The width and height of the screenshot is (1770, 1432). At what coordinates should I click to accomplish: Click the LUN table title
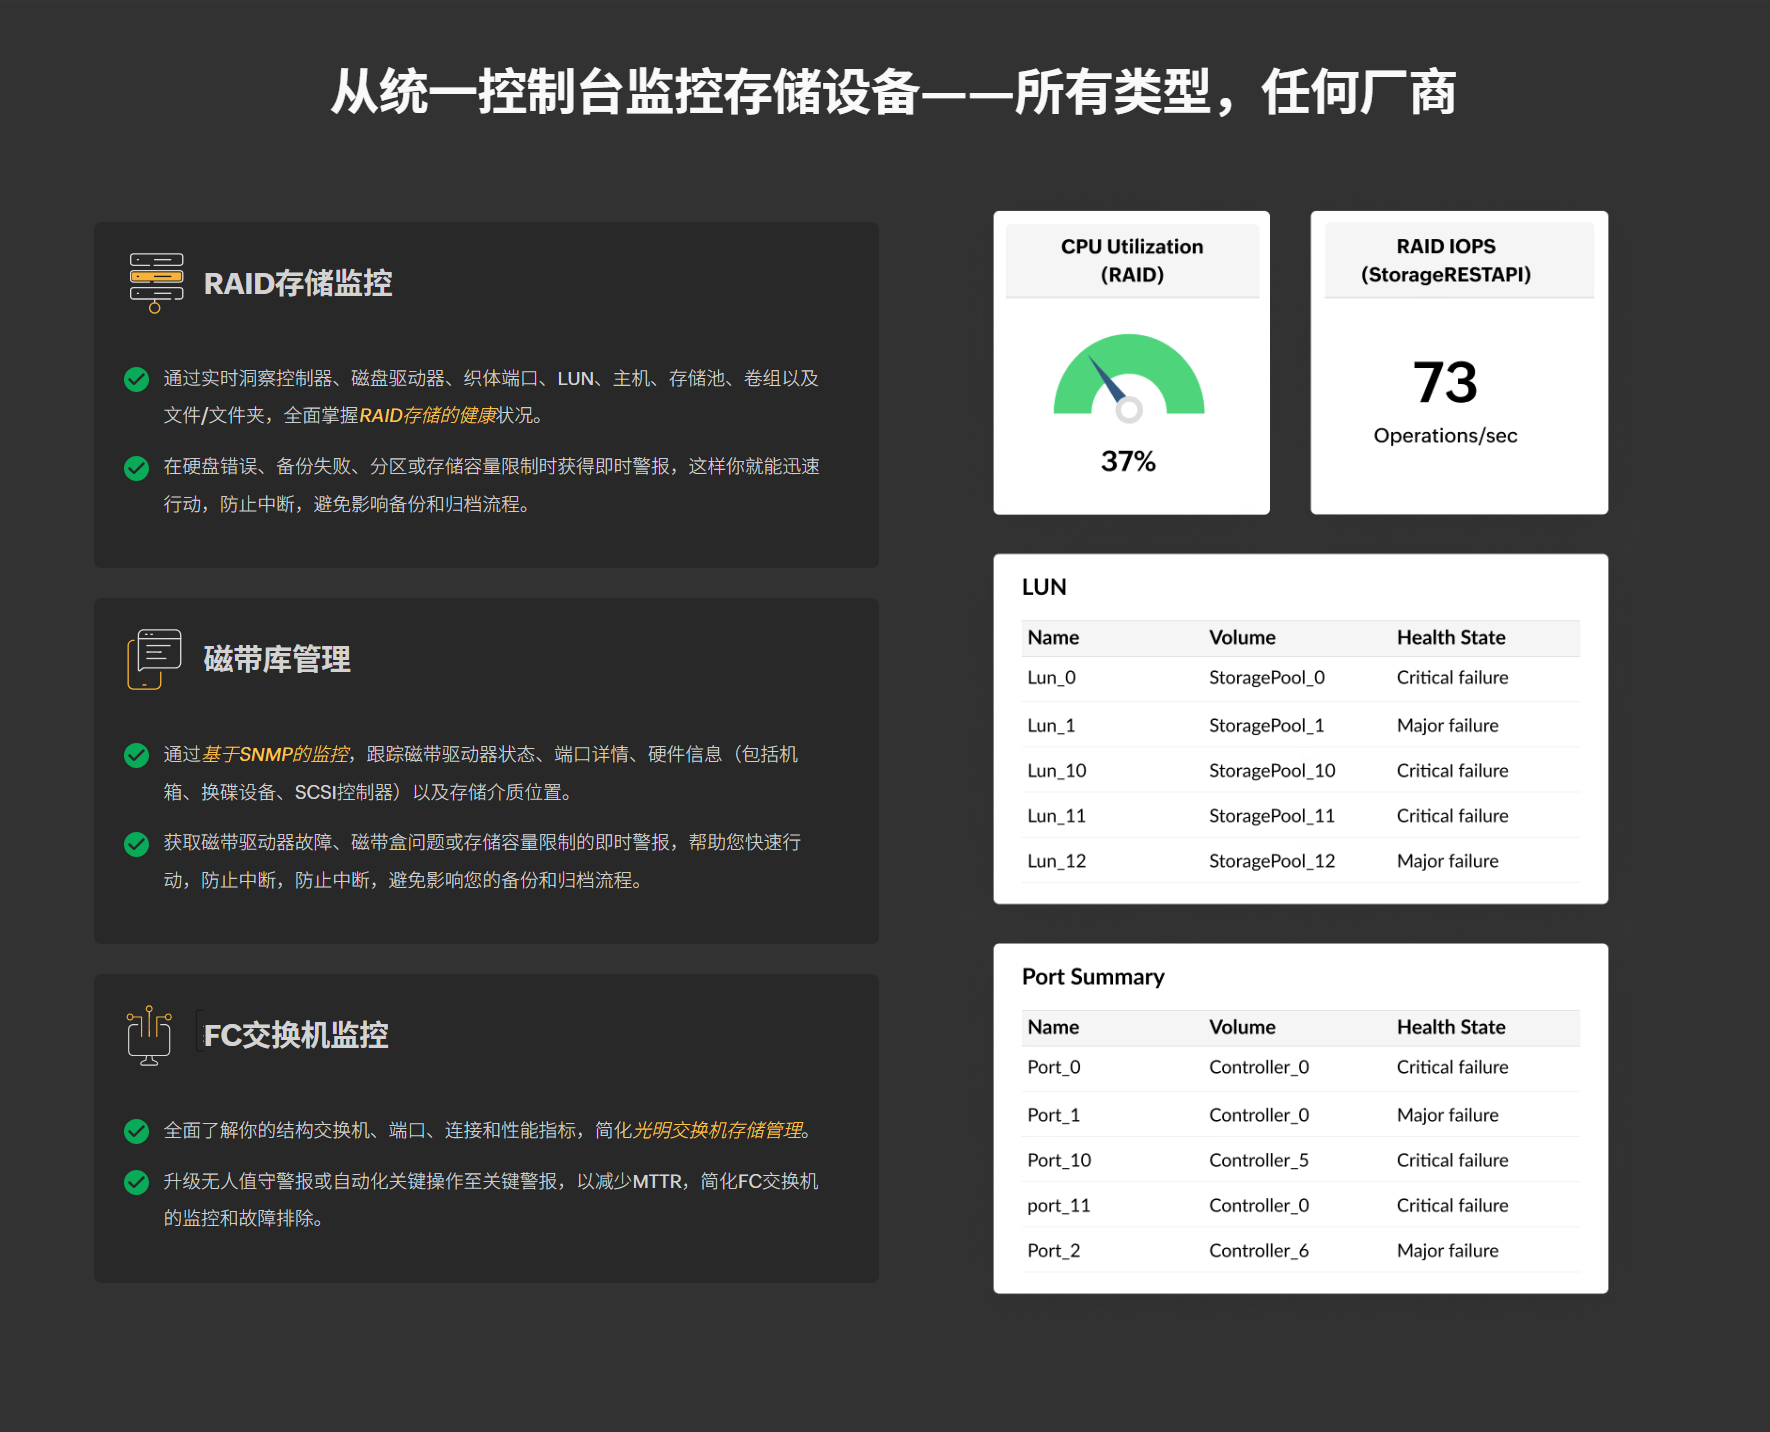pos(1044,587)
